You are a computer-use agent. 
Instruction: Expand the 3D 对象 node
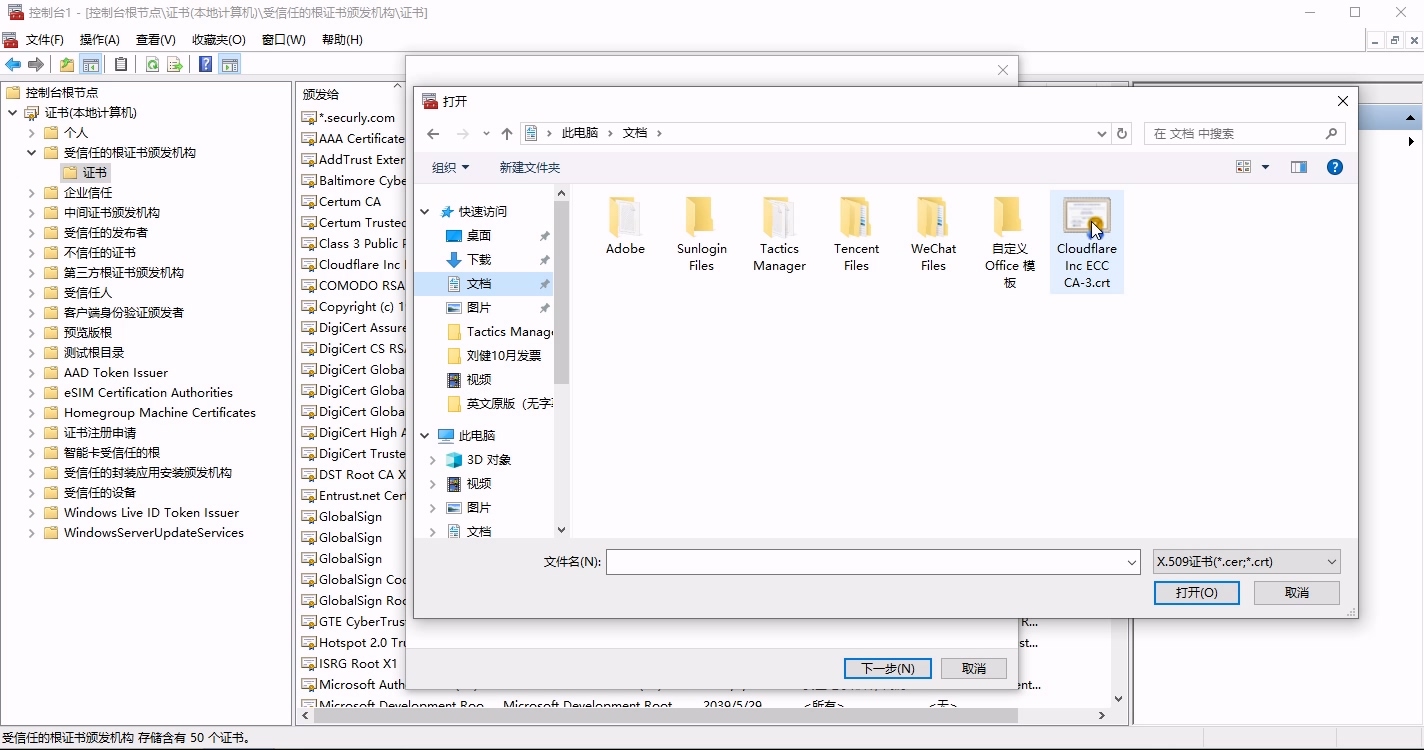433,460
